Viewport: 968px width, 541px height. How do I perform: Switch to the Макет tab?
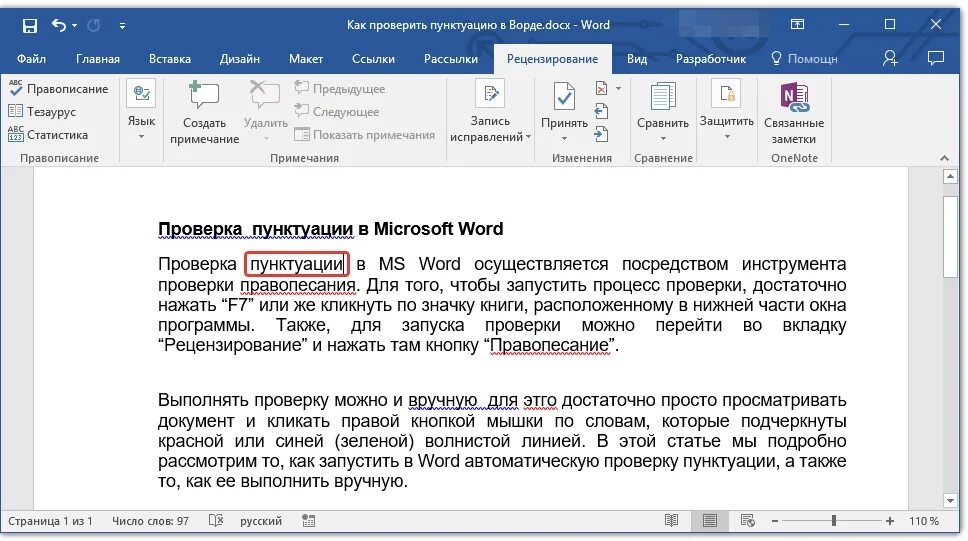(x=306, y=59)
